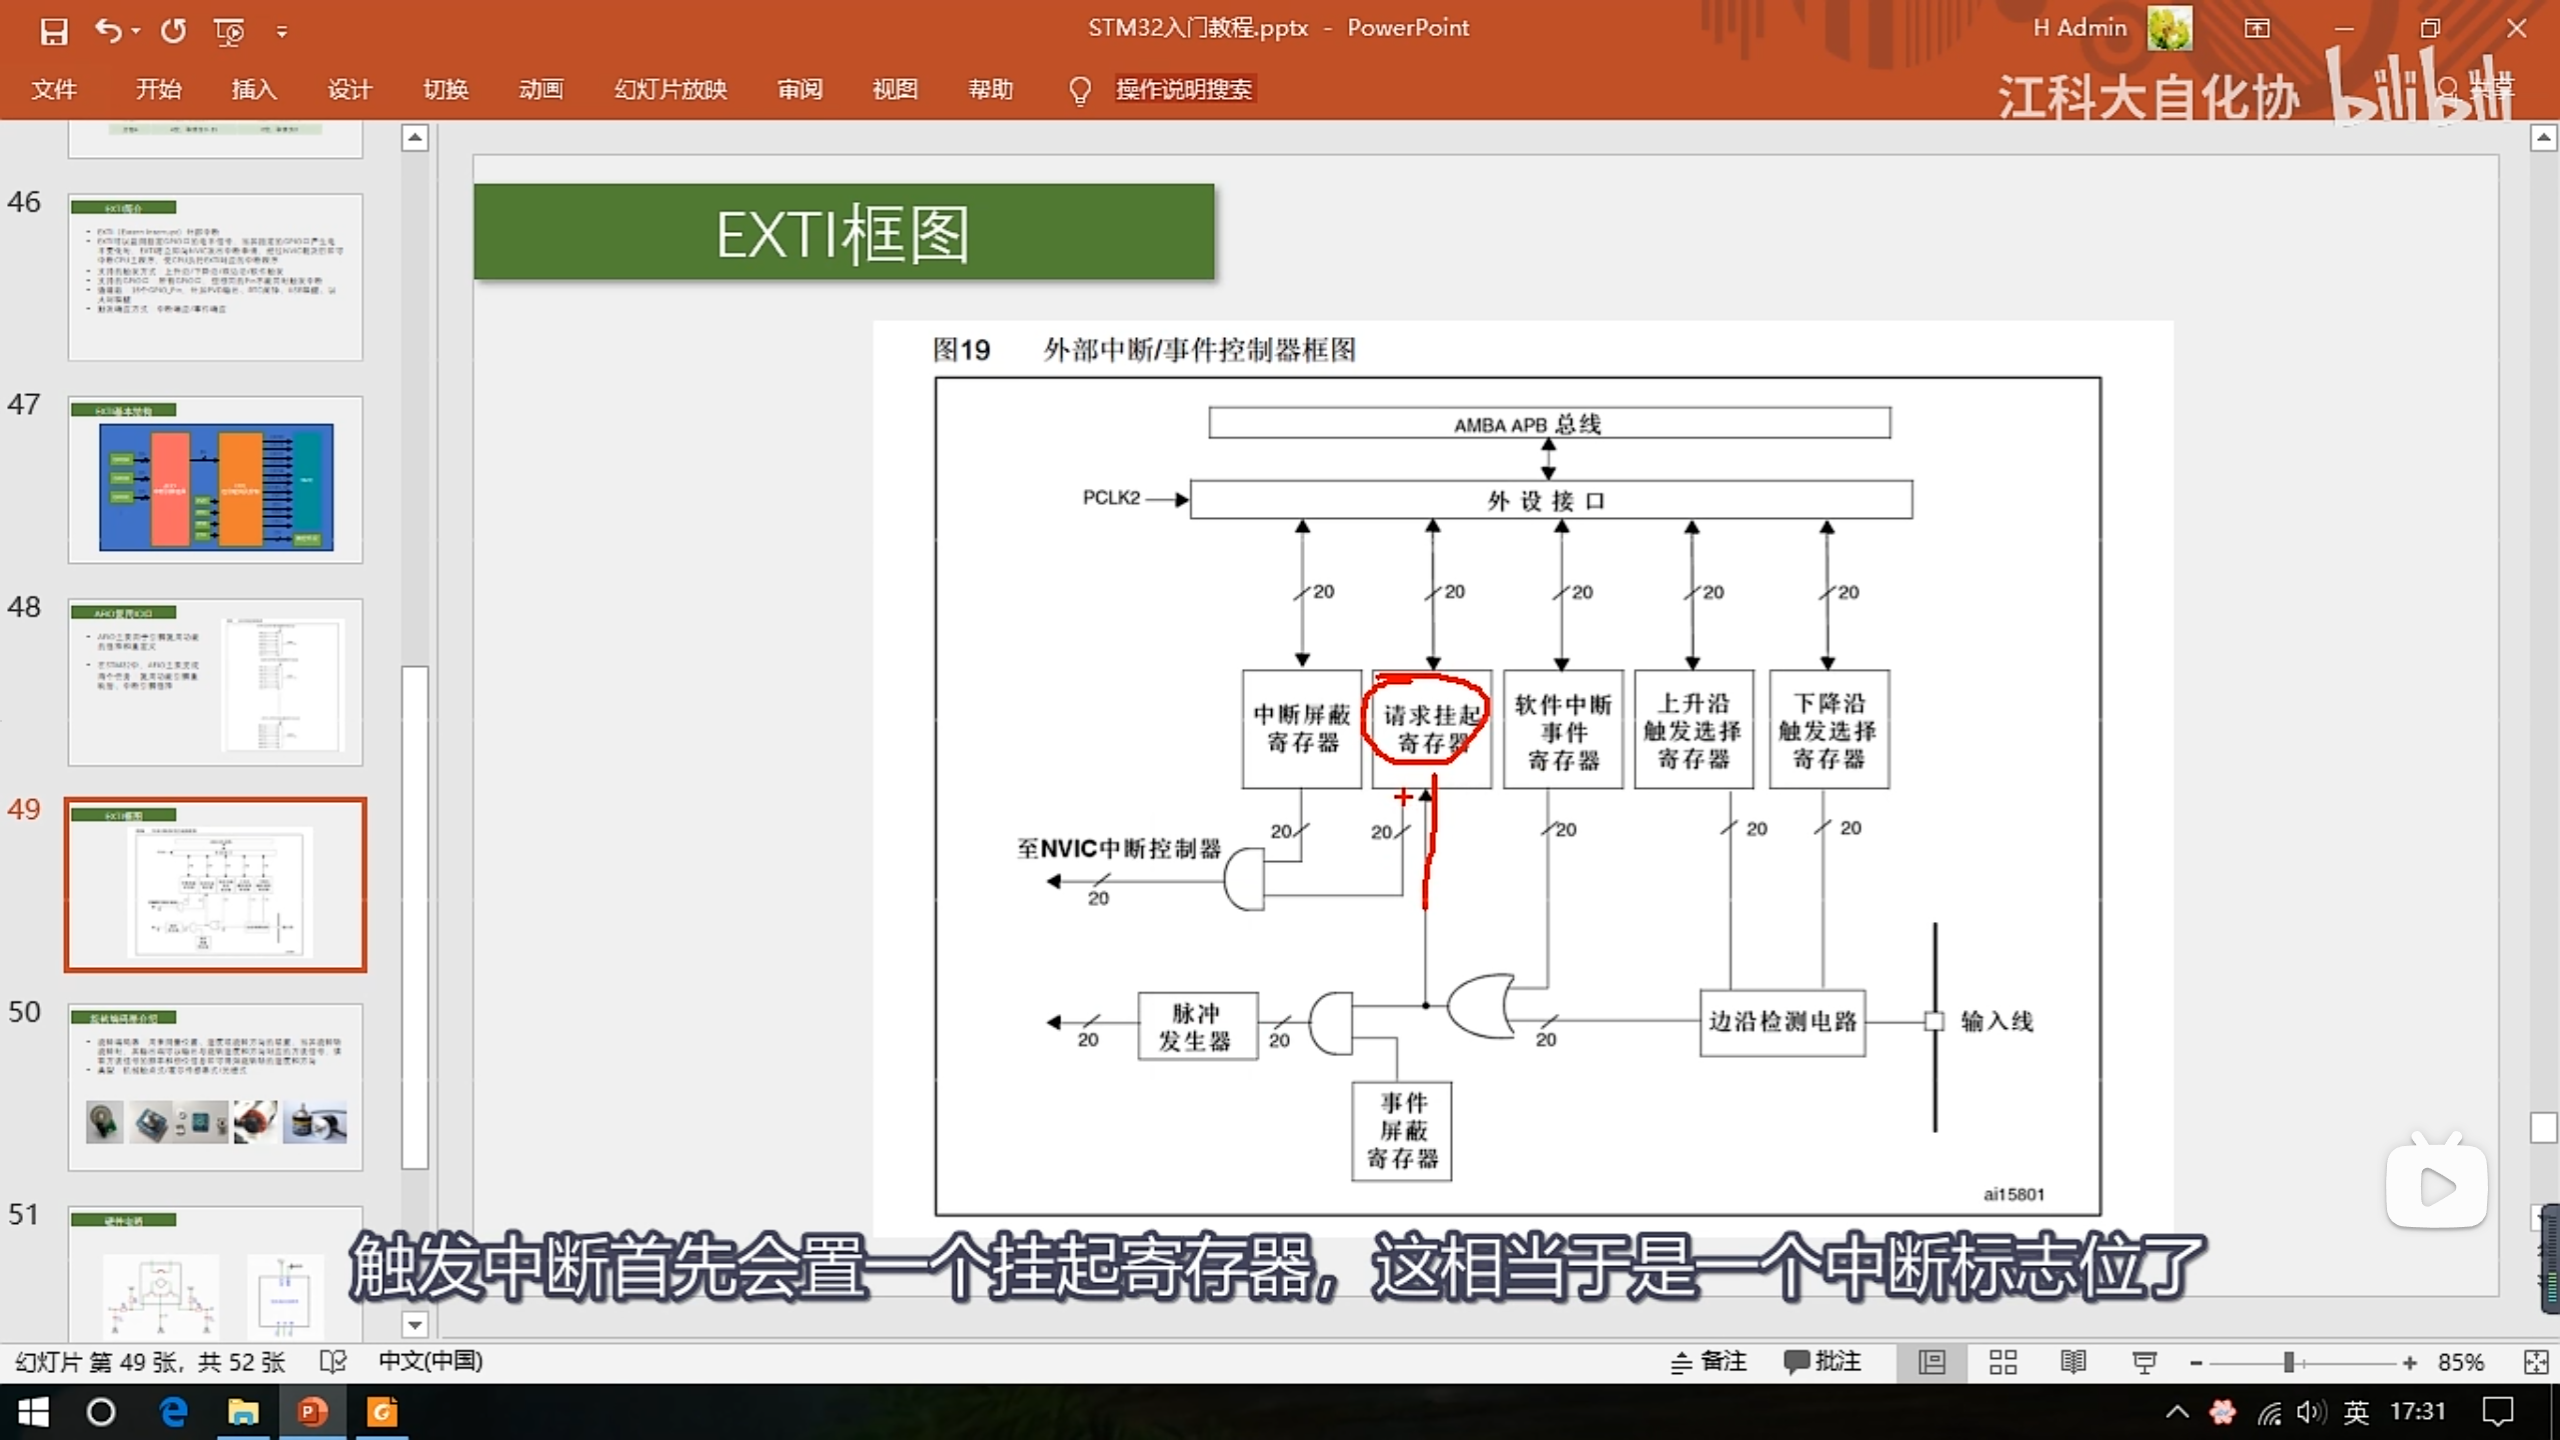Click the zoom in plus button
This screenshot has height=1440, width=2560.
pyautogui.click(x=2409, y=1363)
